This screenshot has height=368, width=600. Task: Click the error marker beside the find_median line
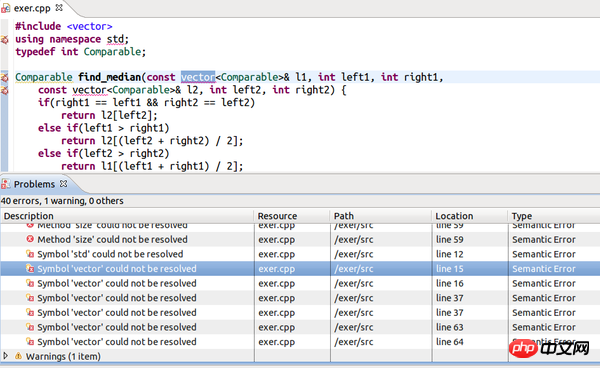tap(5, 78)
